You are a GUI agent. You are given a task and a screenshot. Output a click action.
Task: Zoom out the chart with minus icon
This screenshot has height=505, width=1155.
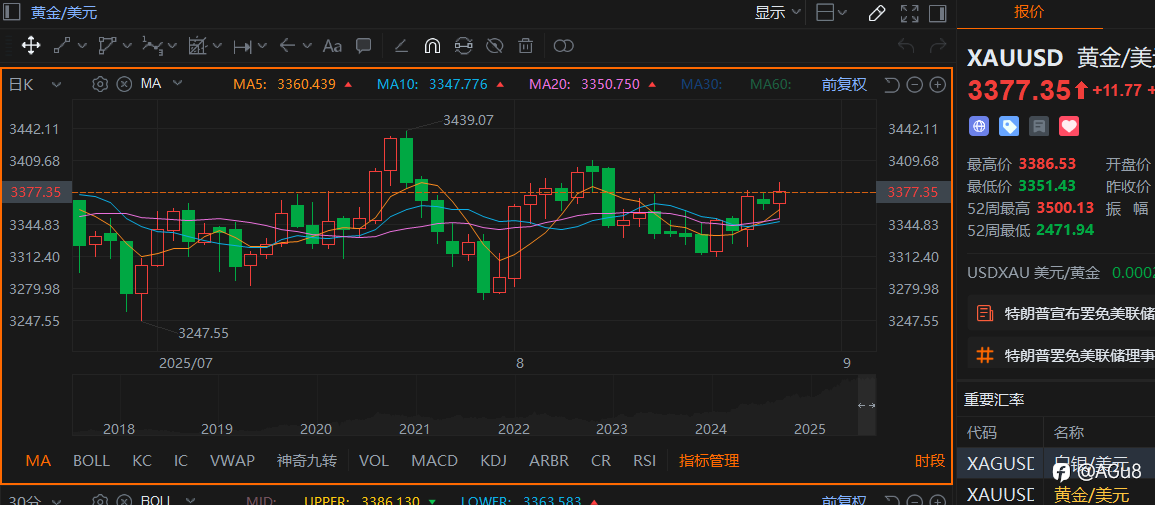point(915,85)
